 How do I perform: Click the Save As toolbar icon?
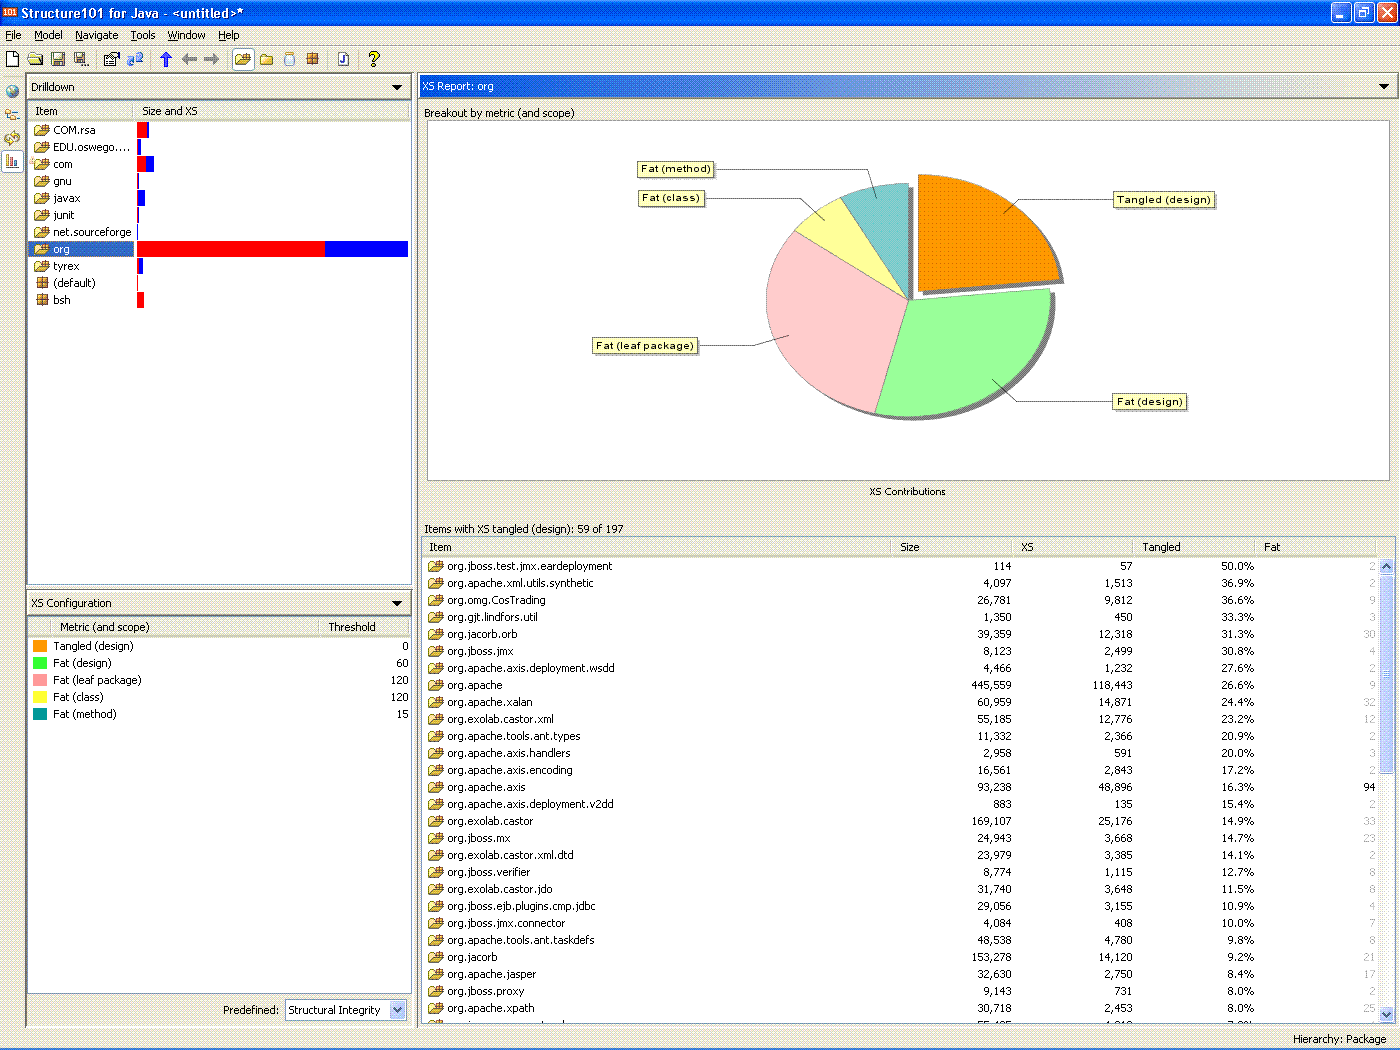81,59
